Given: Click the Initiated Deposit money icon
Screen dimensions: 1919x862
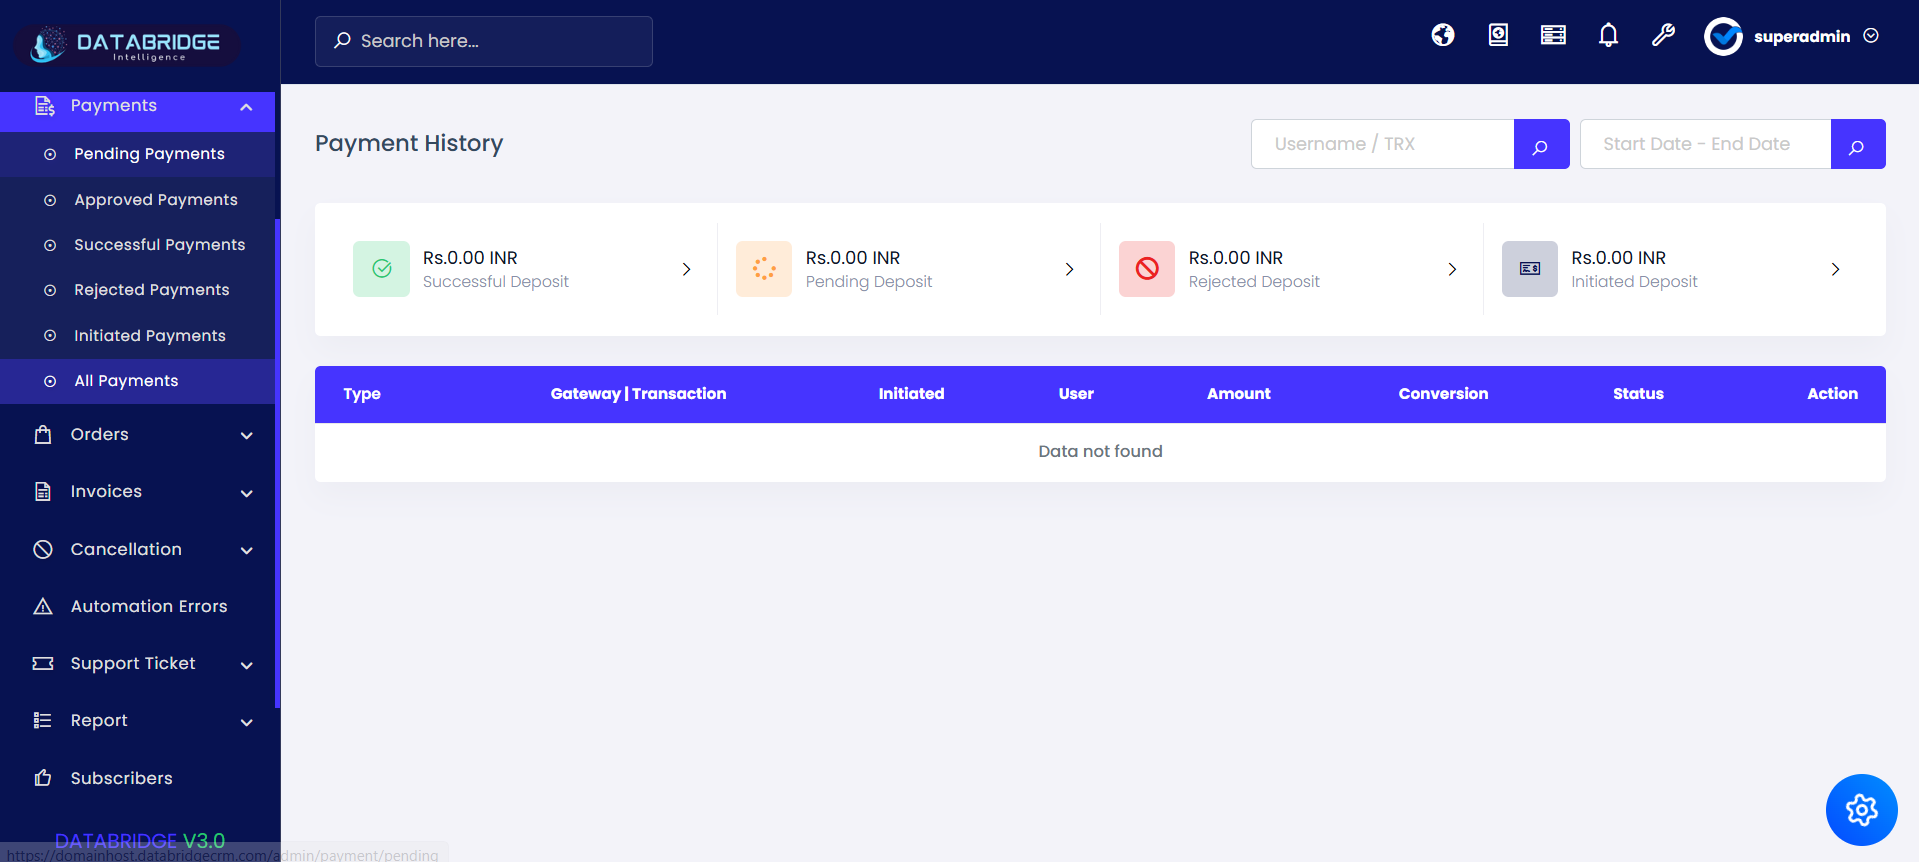Looking at the screenshot, I should click(x=1530, y=269).
